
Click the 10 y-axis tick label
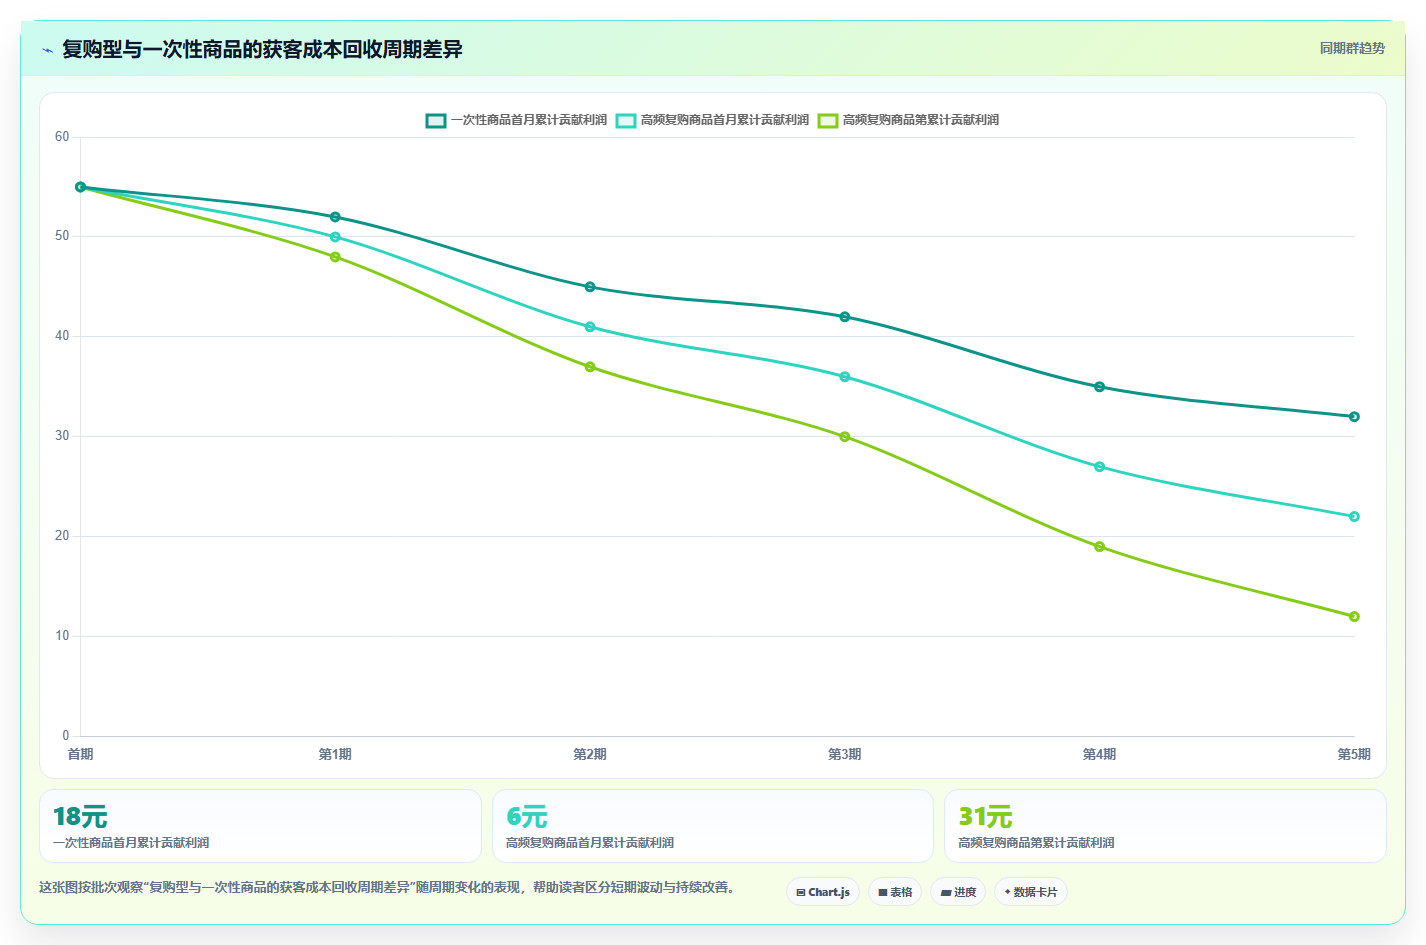tap(62, 636)
